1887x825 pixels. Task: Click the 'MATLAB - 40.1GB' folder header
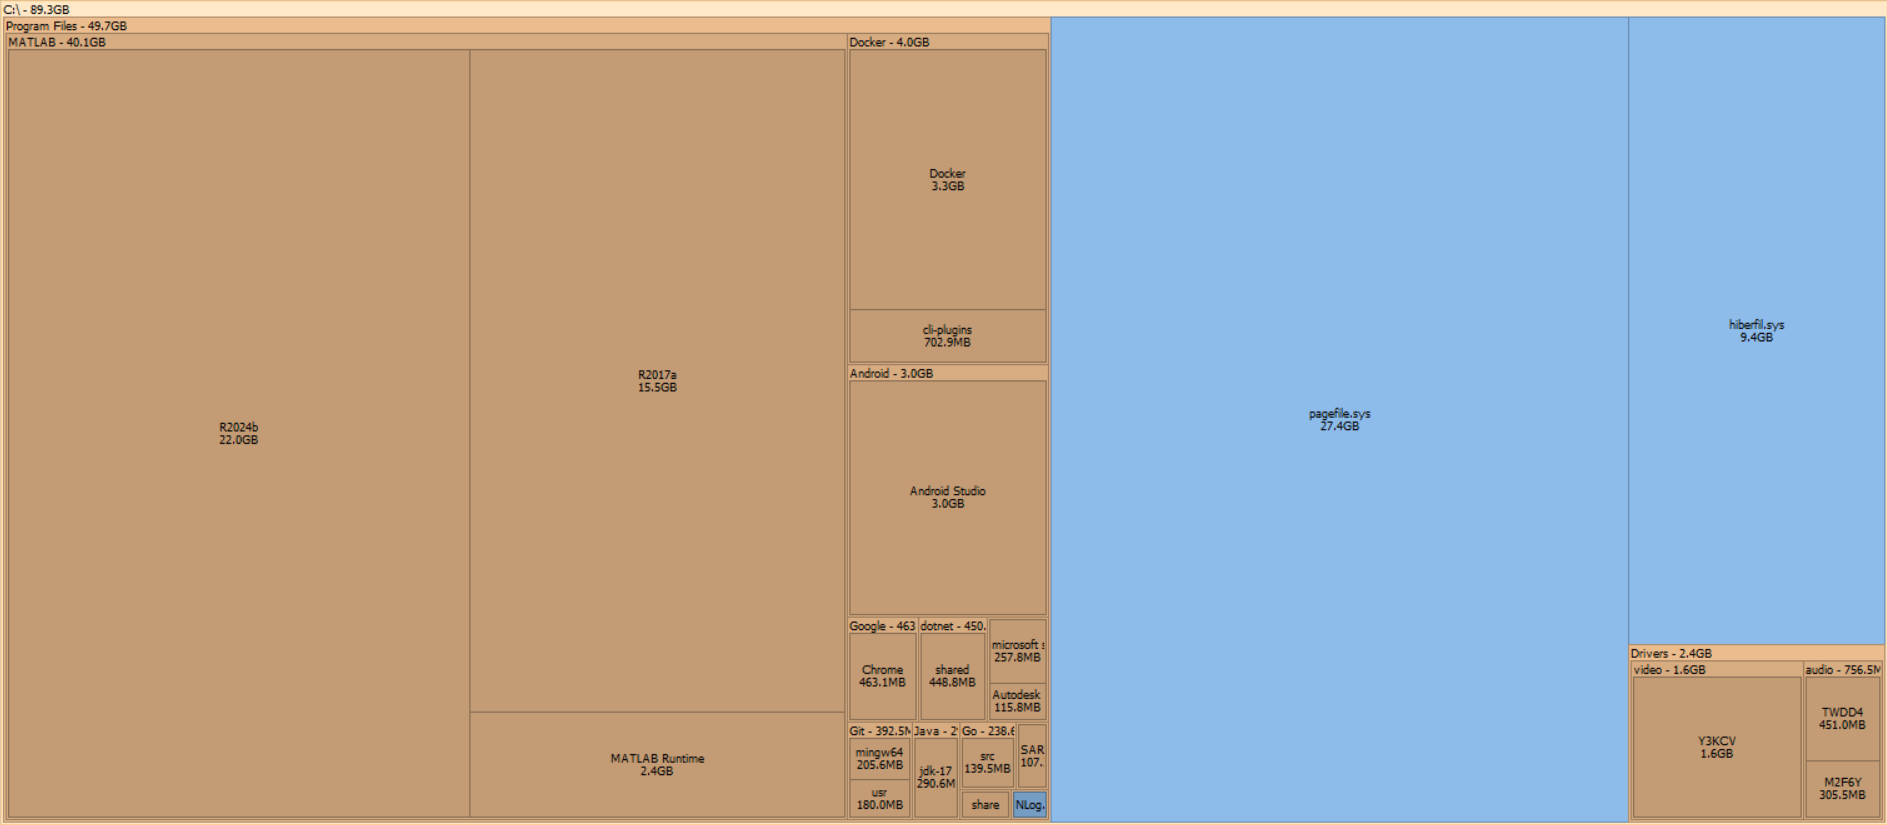[x=426, y=42]
